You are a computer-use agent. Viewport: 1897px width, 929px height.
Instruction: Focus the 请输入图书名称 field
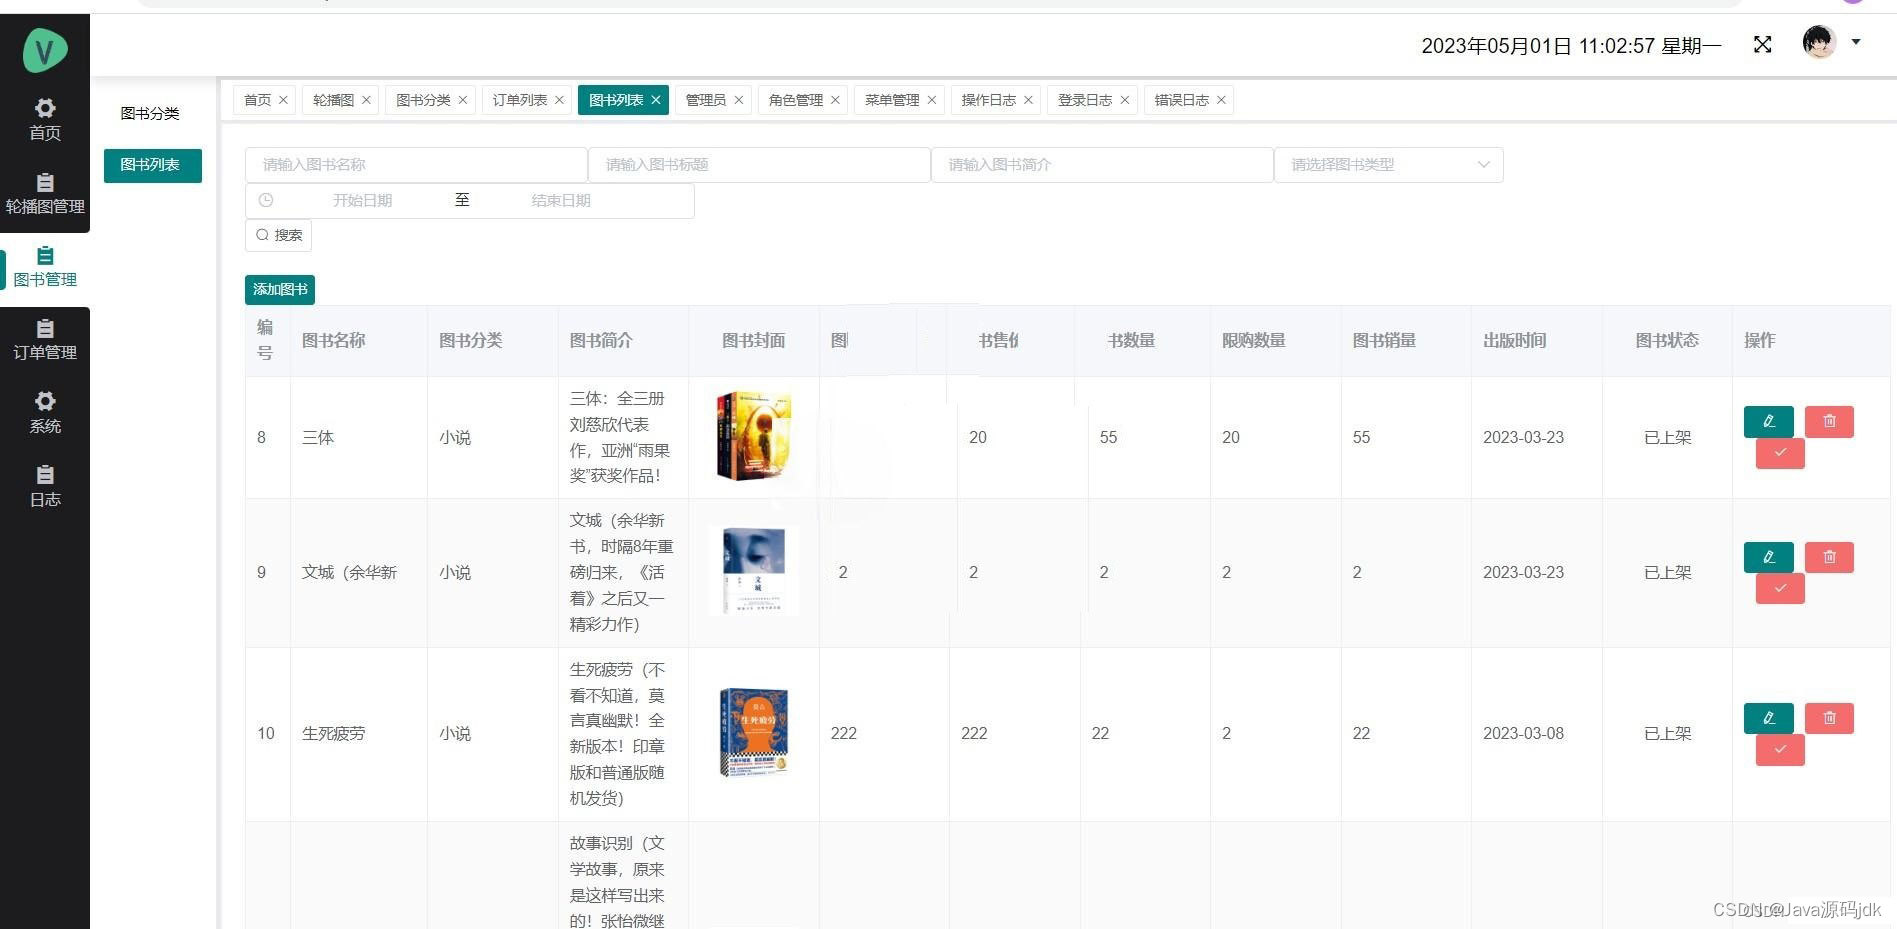point(416,165)
